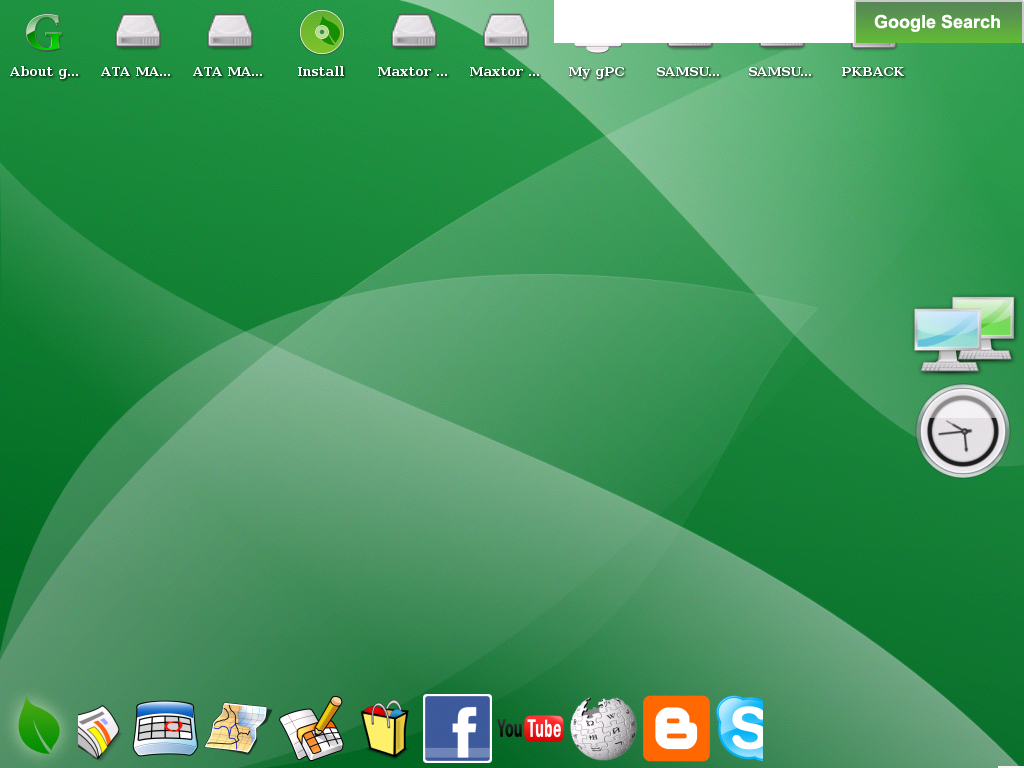This screenshot has width=1024, height=768.
Task: Open the maps icon in the dock
Action: tap(237, 728)
